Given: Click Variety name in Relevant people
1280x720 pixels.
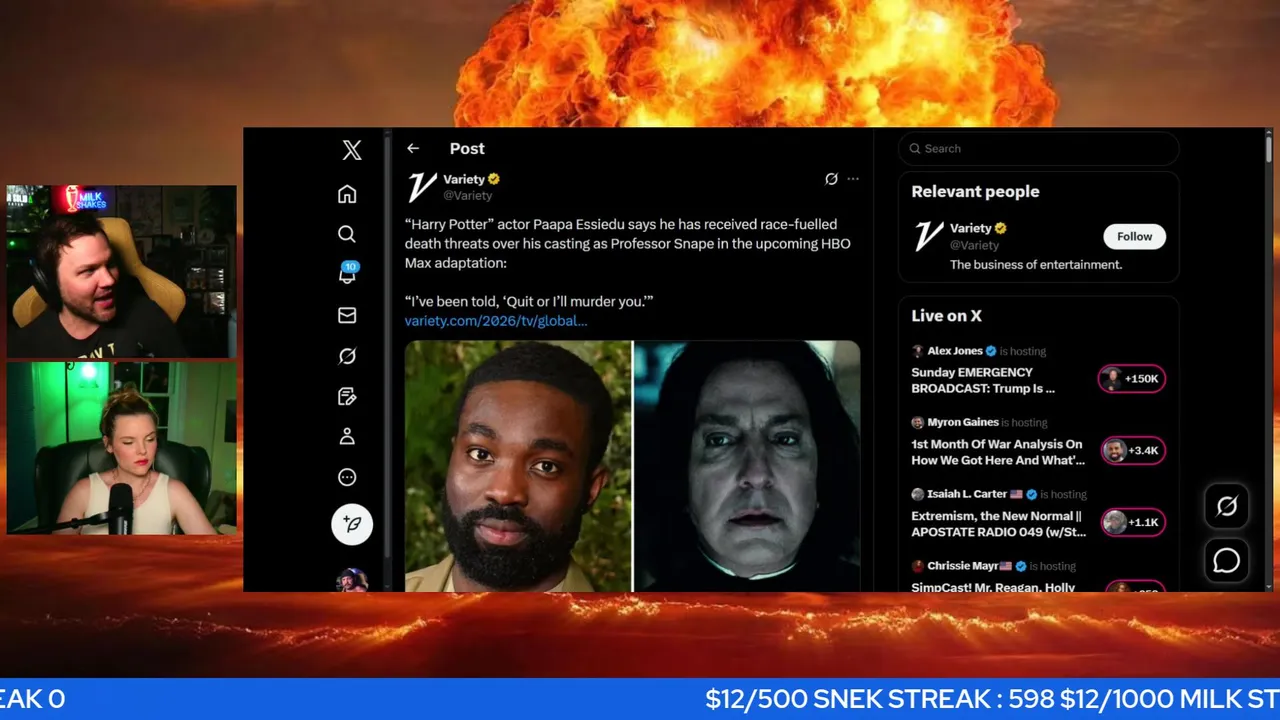Looking at the screenshot, I should 970,228.
